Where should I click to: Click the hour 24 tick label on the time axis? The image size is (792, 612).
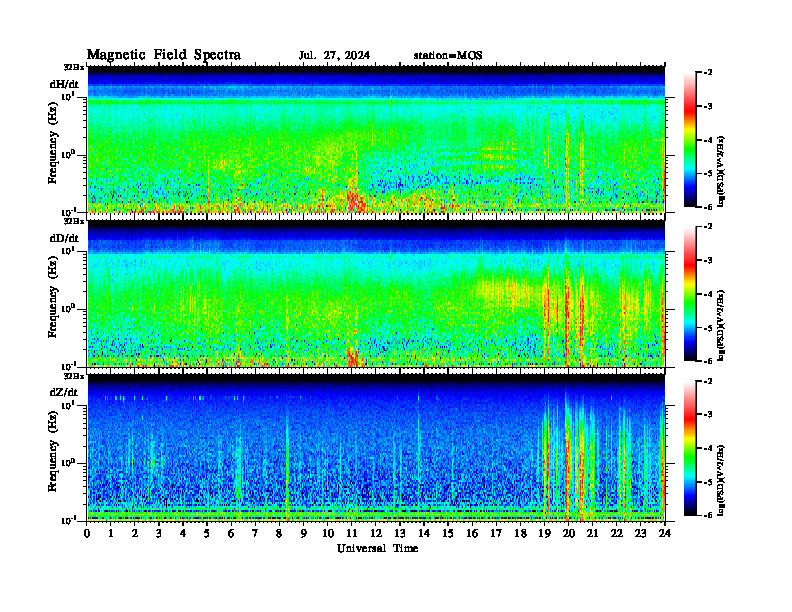coord(665,534)
